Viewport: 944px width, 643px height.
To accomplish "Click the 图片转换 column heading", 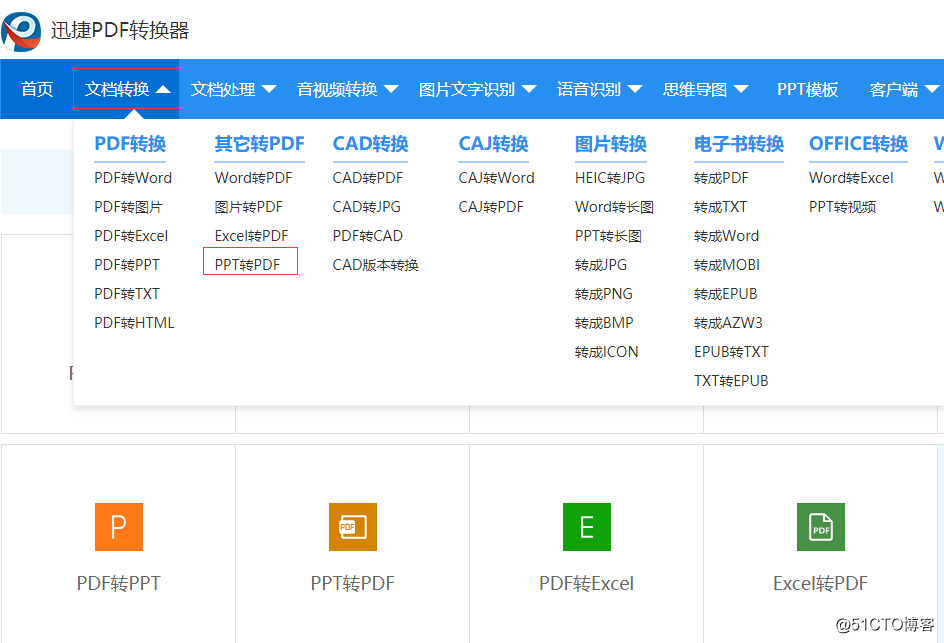I will (611, 144).
